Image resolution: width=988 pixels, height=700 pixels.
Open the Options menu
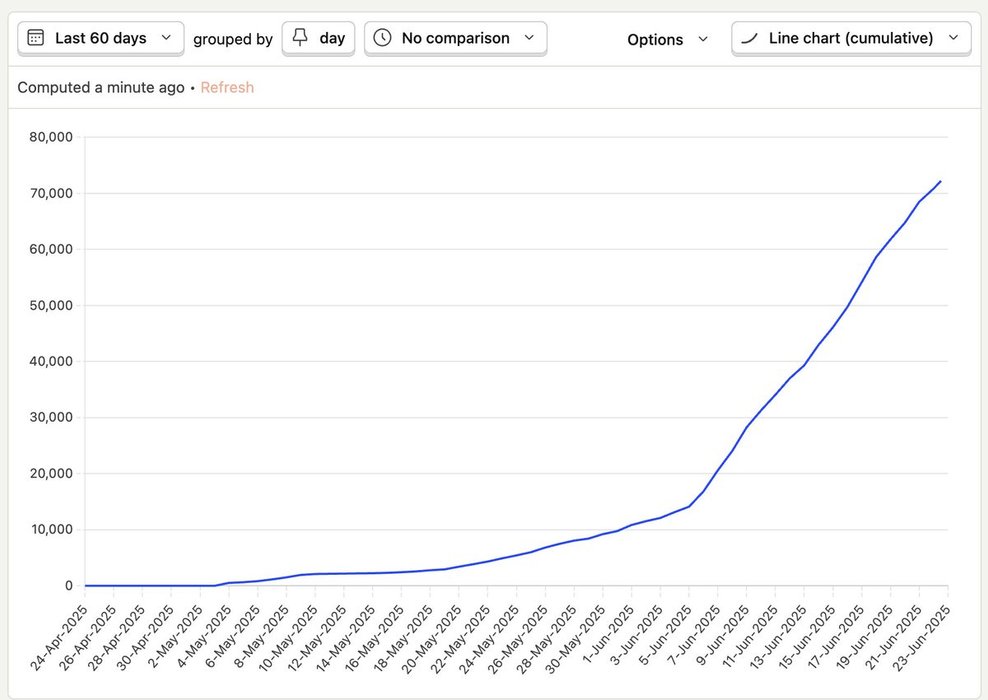pos(656,39)
